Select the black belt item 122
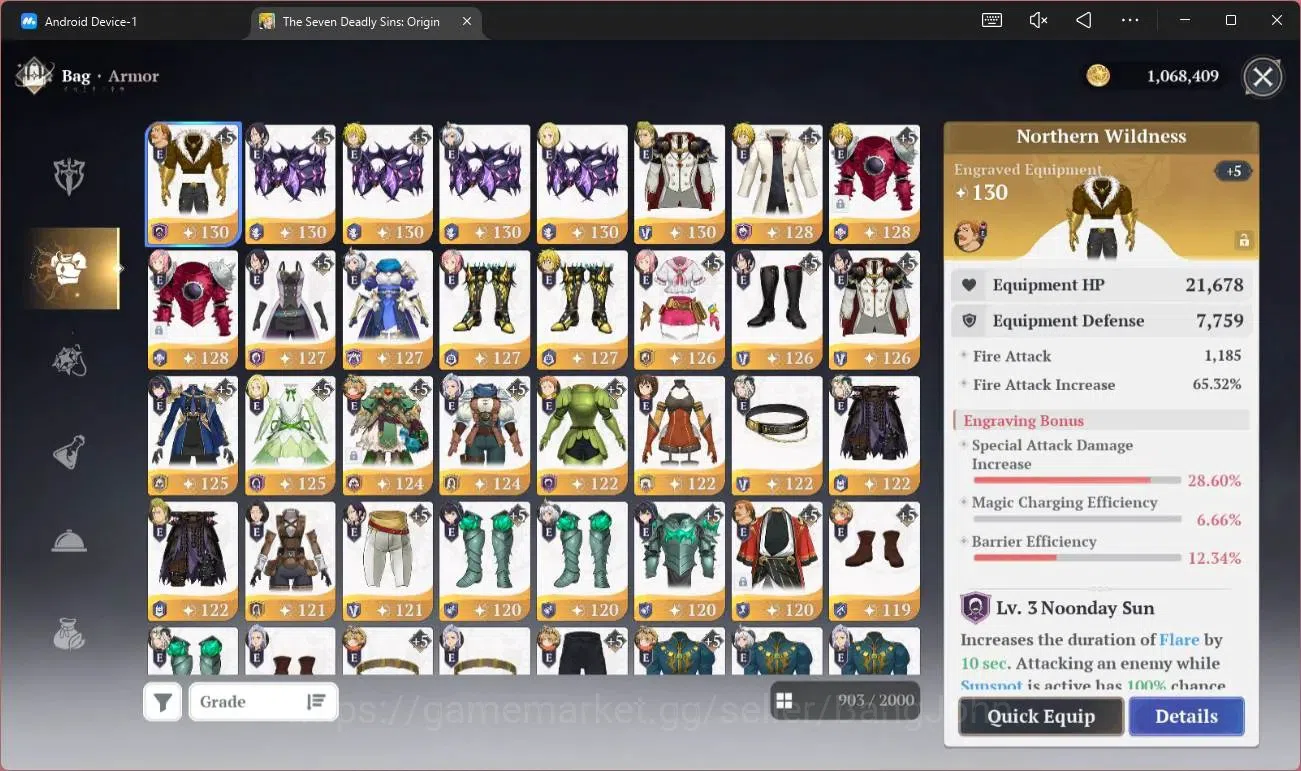 [x=777, y=436]
